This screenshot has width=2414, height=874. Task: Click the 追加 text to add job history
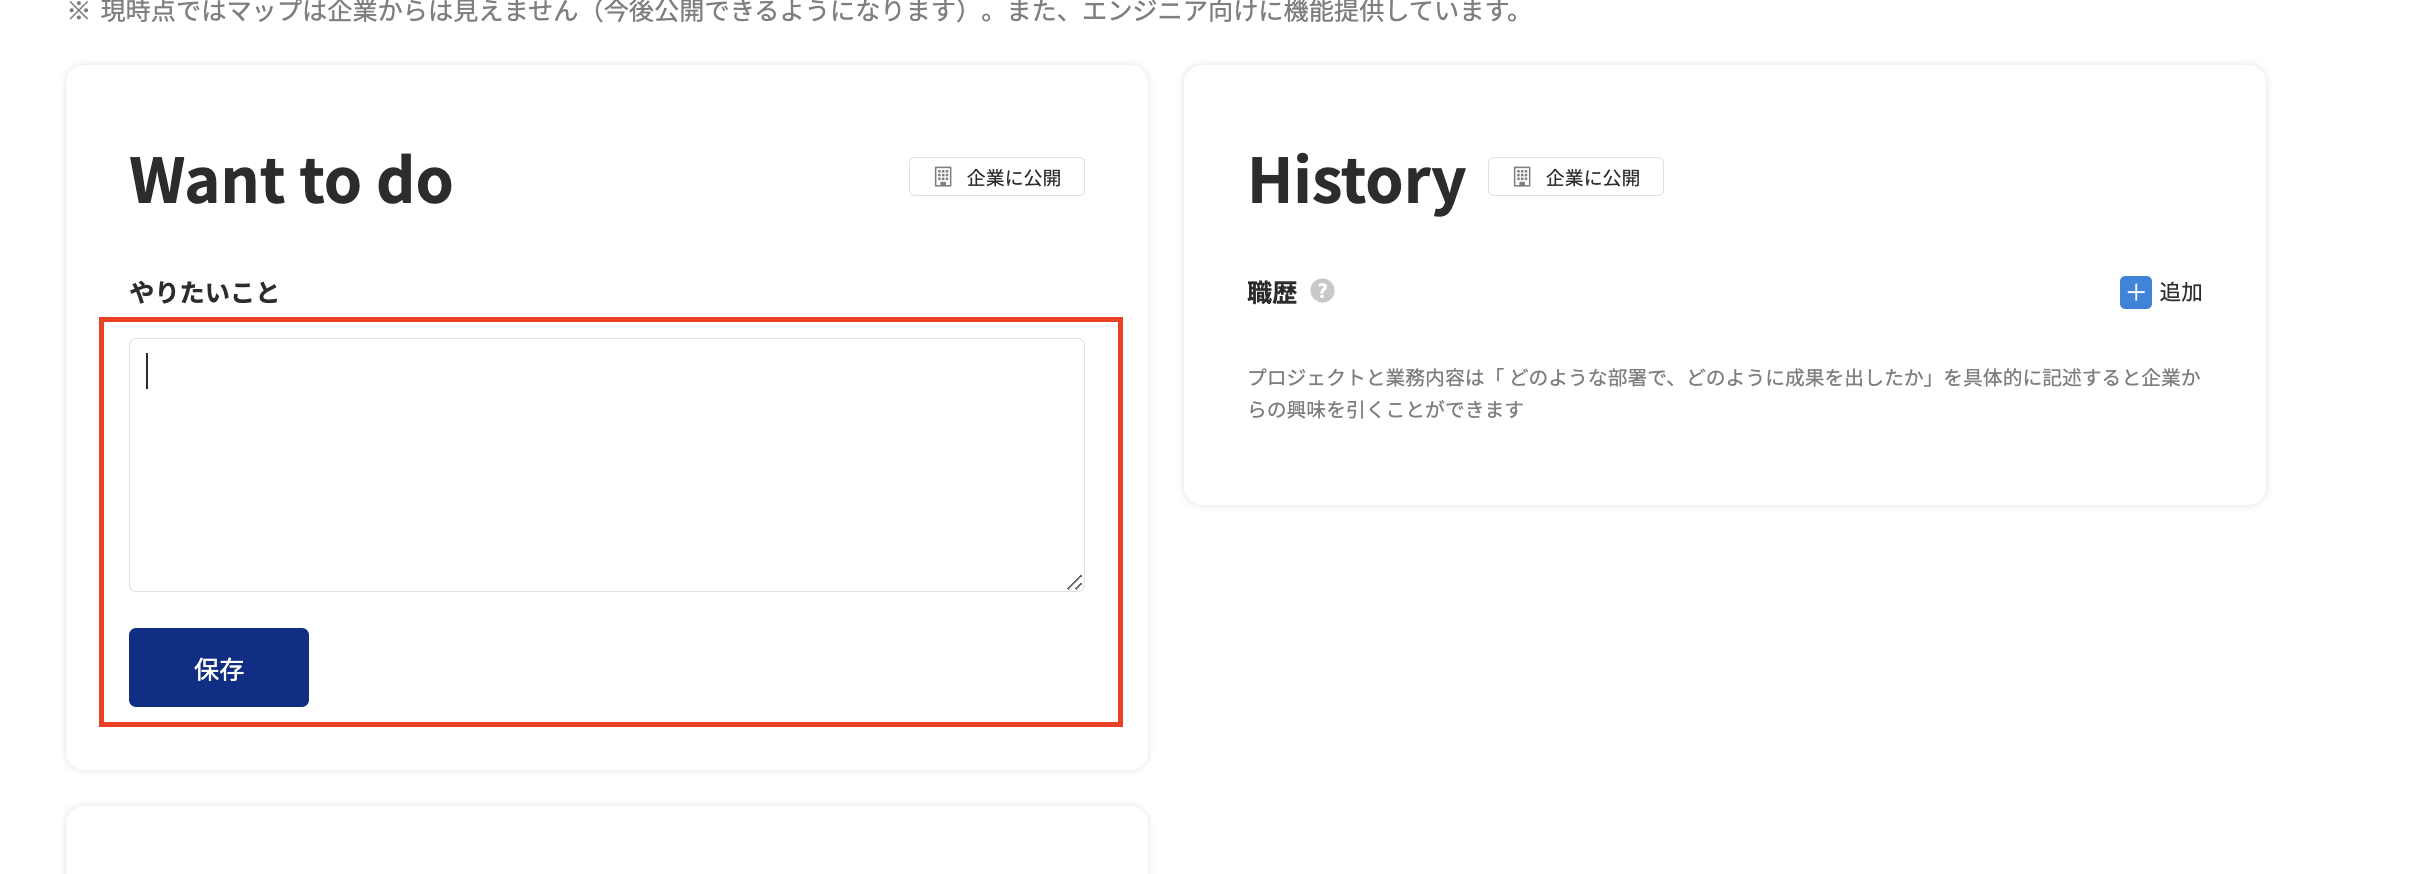pyautogui.click(x=2180, y=293)
